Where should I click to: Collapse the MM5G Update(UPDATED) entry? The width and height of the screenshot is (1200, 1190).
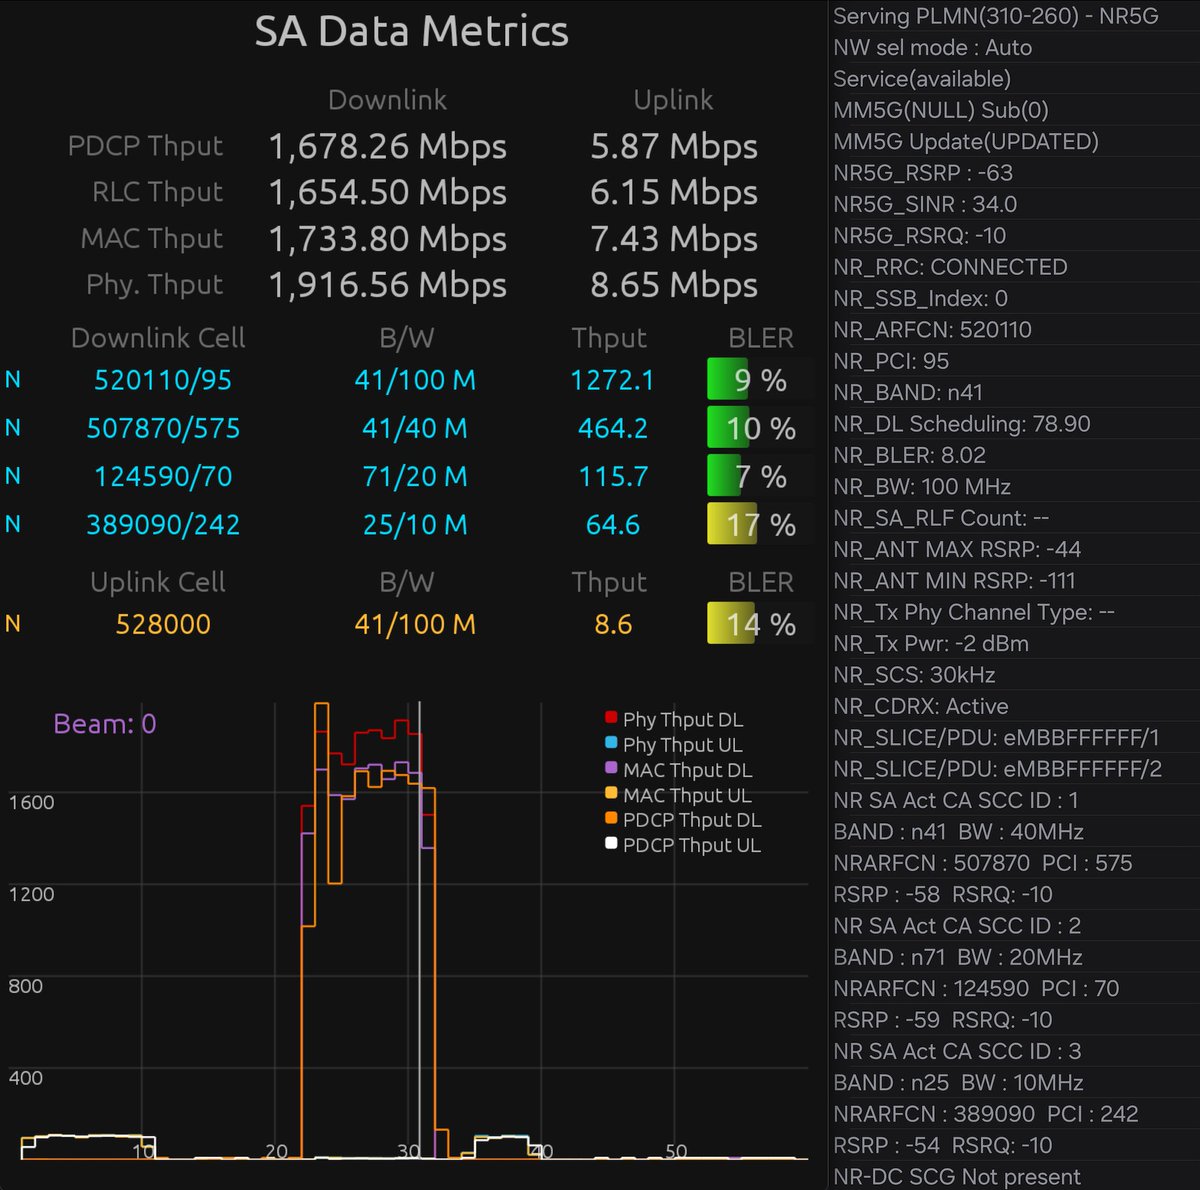966,142
